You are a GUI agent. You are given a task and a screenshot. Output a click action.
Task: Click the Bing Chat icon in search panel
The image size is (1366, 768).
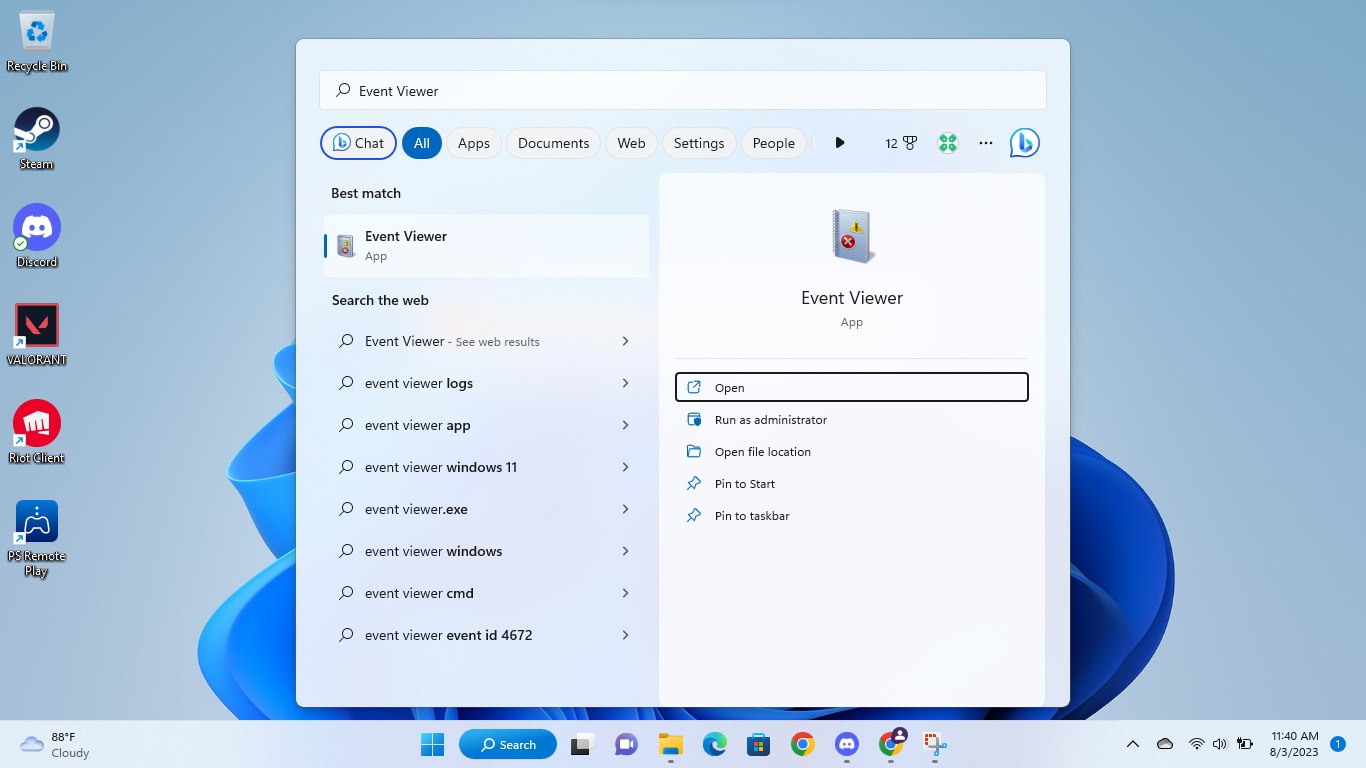pos(1024,143)
